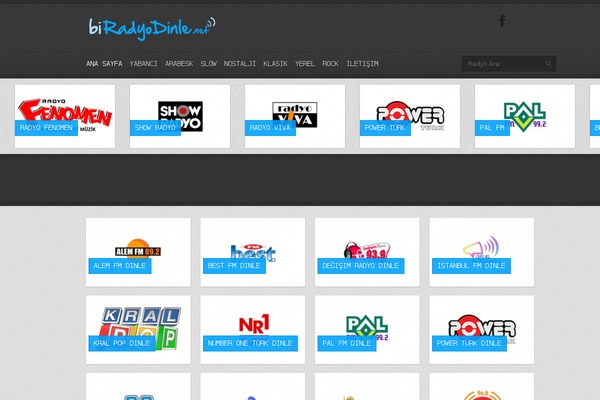
Task: Select the Nostalji menu category
Action: 240,64
